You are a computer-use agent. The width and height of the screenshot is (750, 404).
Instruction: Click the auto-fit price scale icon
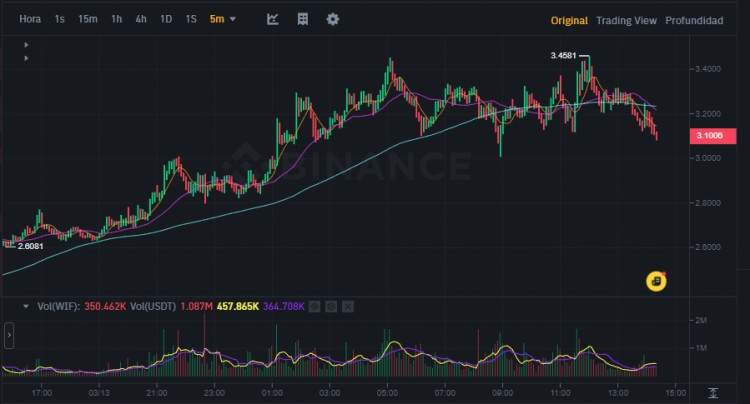[712, 392]
